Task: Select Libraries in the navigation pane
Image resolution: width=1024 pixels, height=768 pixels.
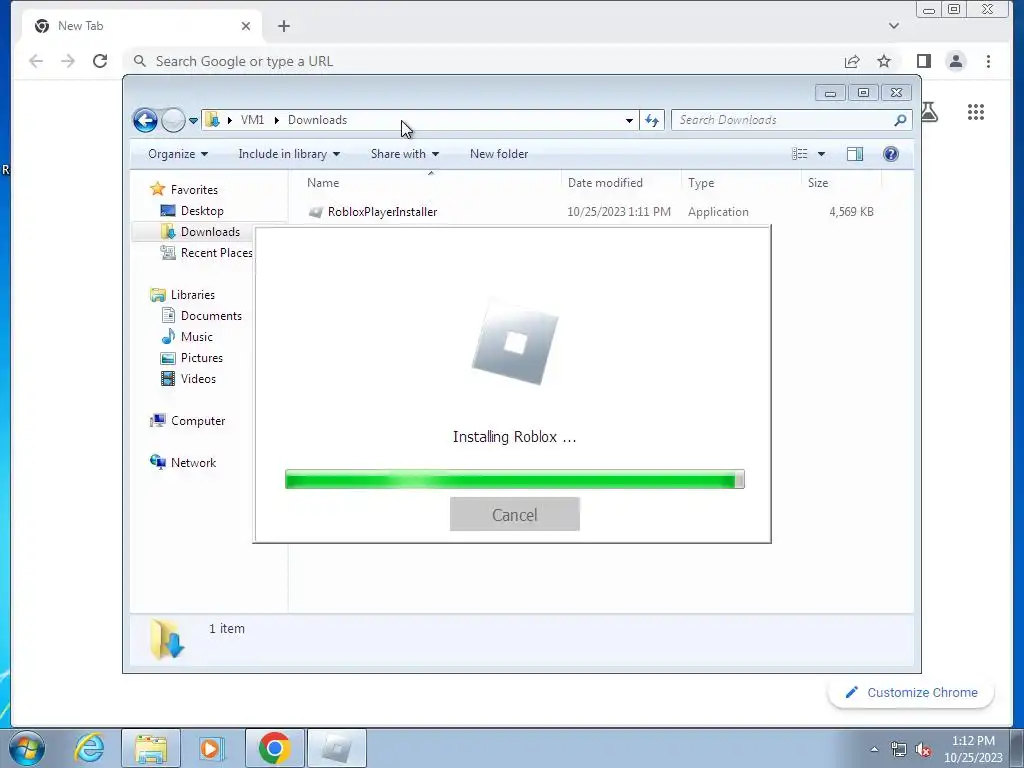Action: [193, 295]
